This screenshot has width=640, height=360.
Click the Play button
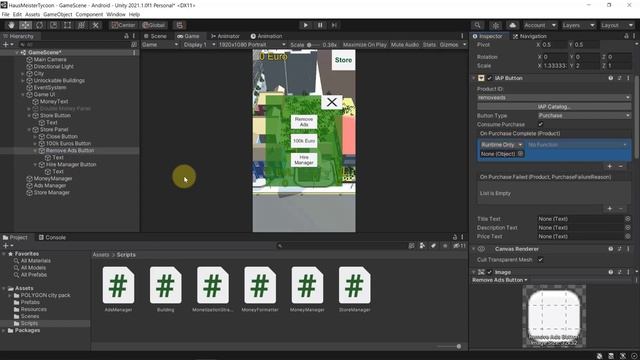click(305, 25)
